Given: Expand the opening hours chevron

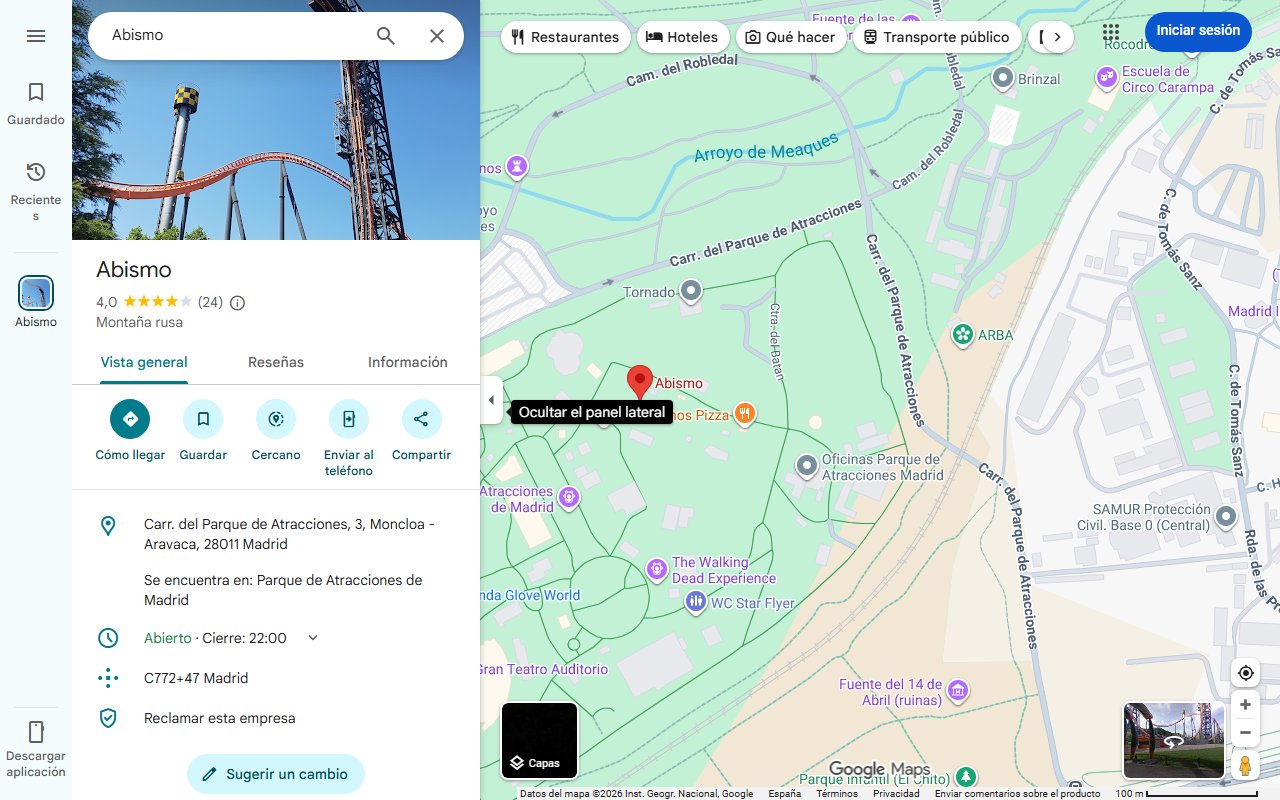Looking at the screenshot, I should pyautogui.click(x=313, y=638).
